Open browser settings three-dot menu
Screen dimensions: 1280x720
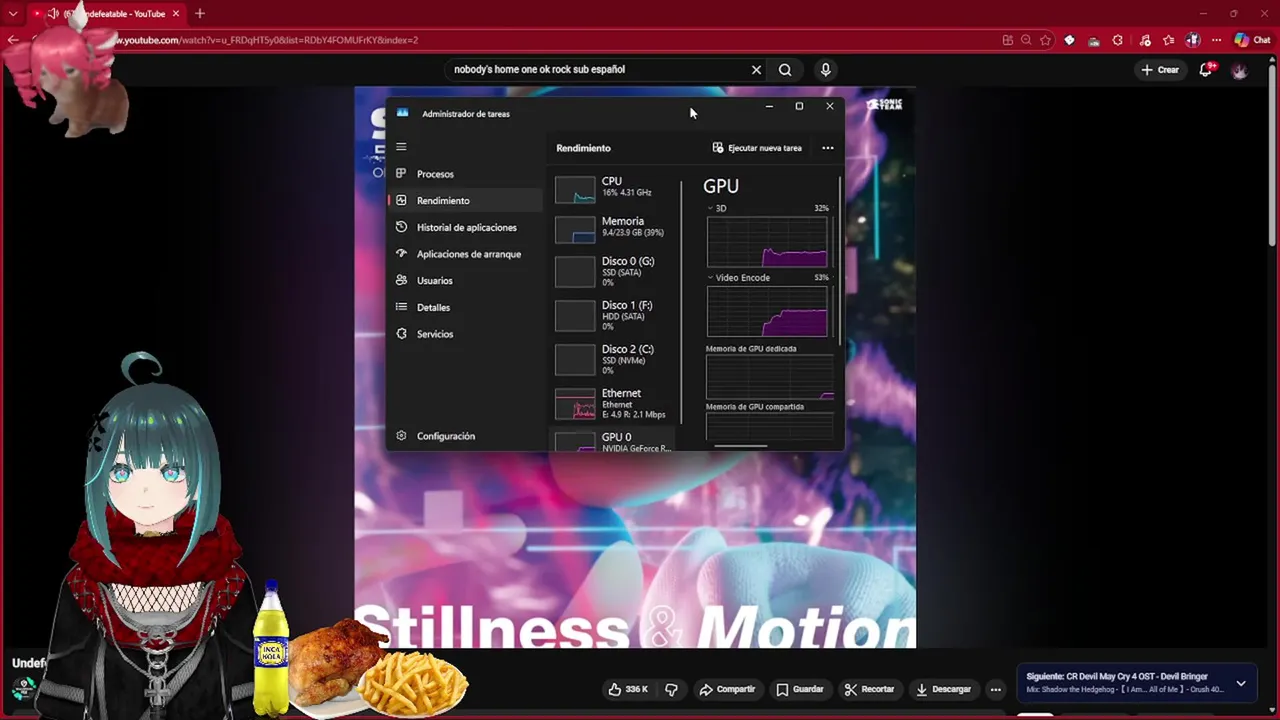pyautogui.click(x=1216, y=40)
